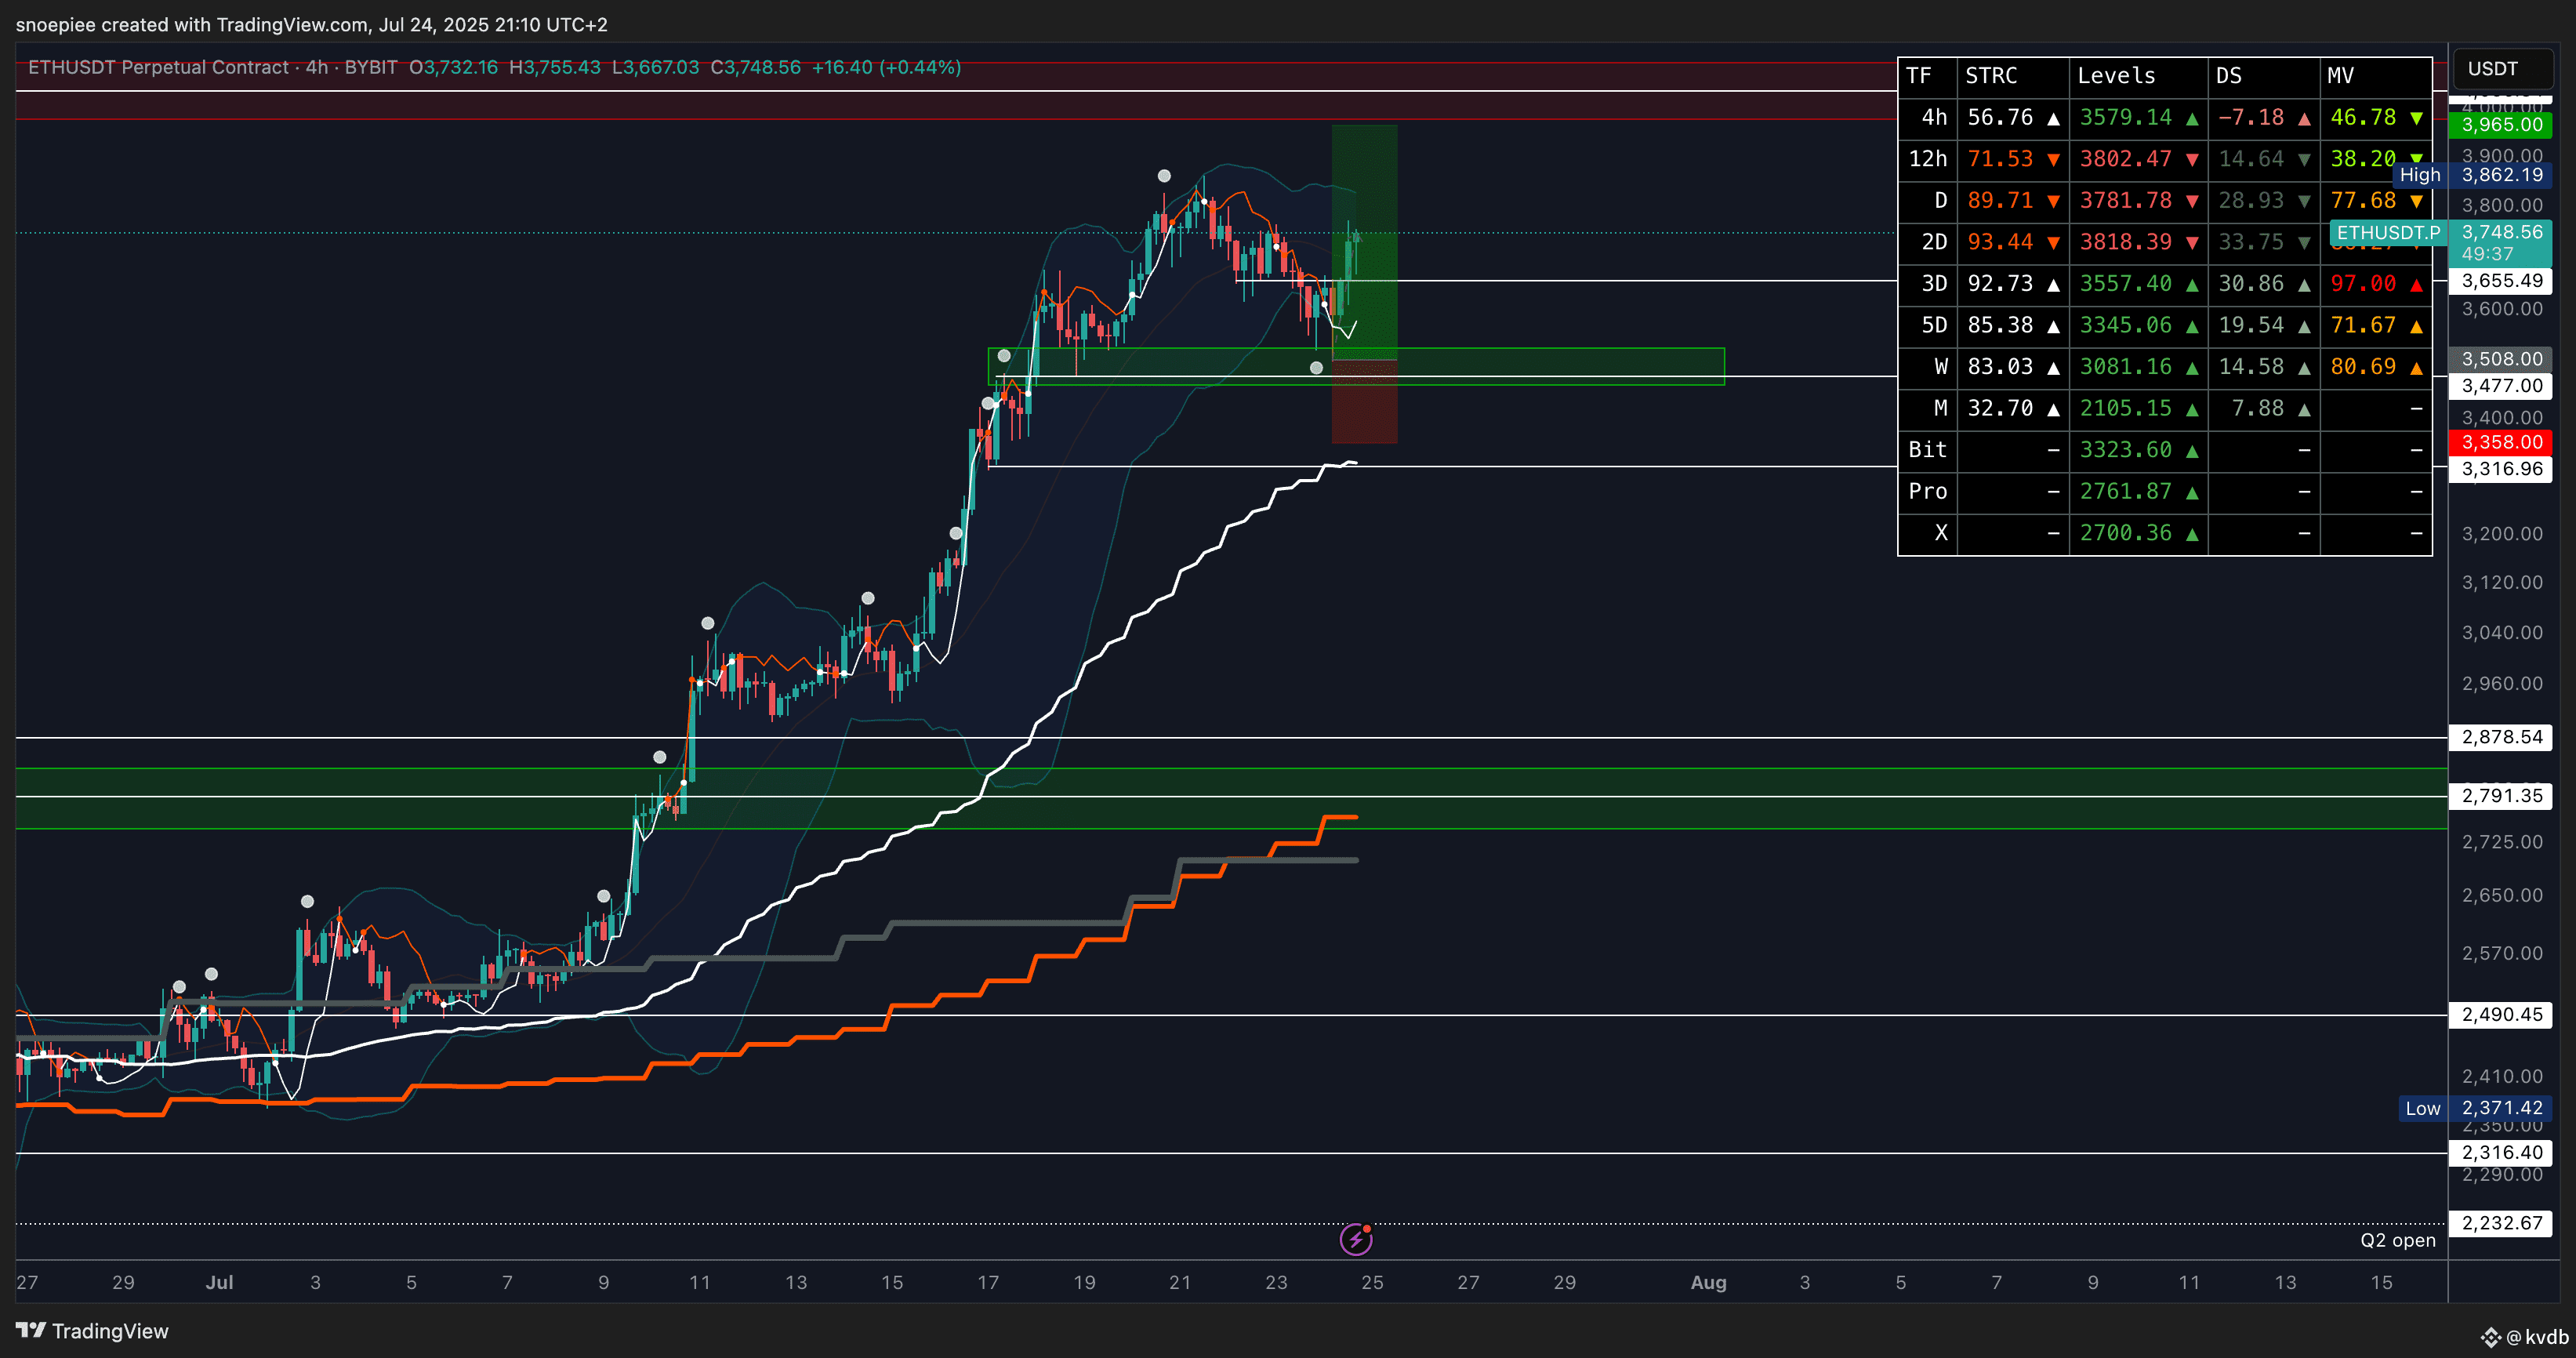Screen dimensions: 2576x1358
Task: Click the 2D Levels value 3818.39
Action: coord(2126,242)
